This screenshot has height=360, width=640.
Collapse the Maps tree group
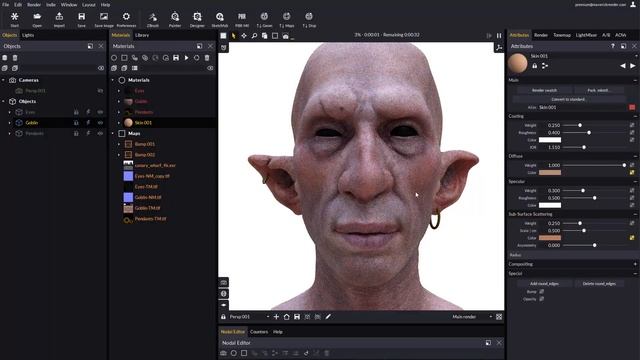113,133
